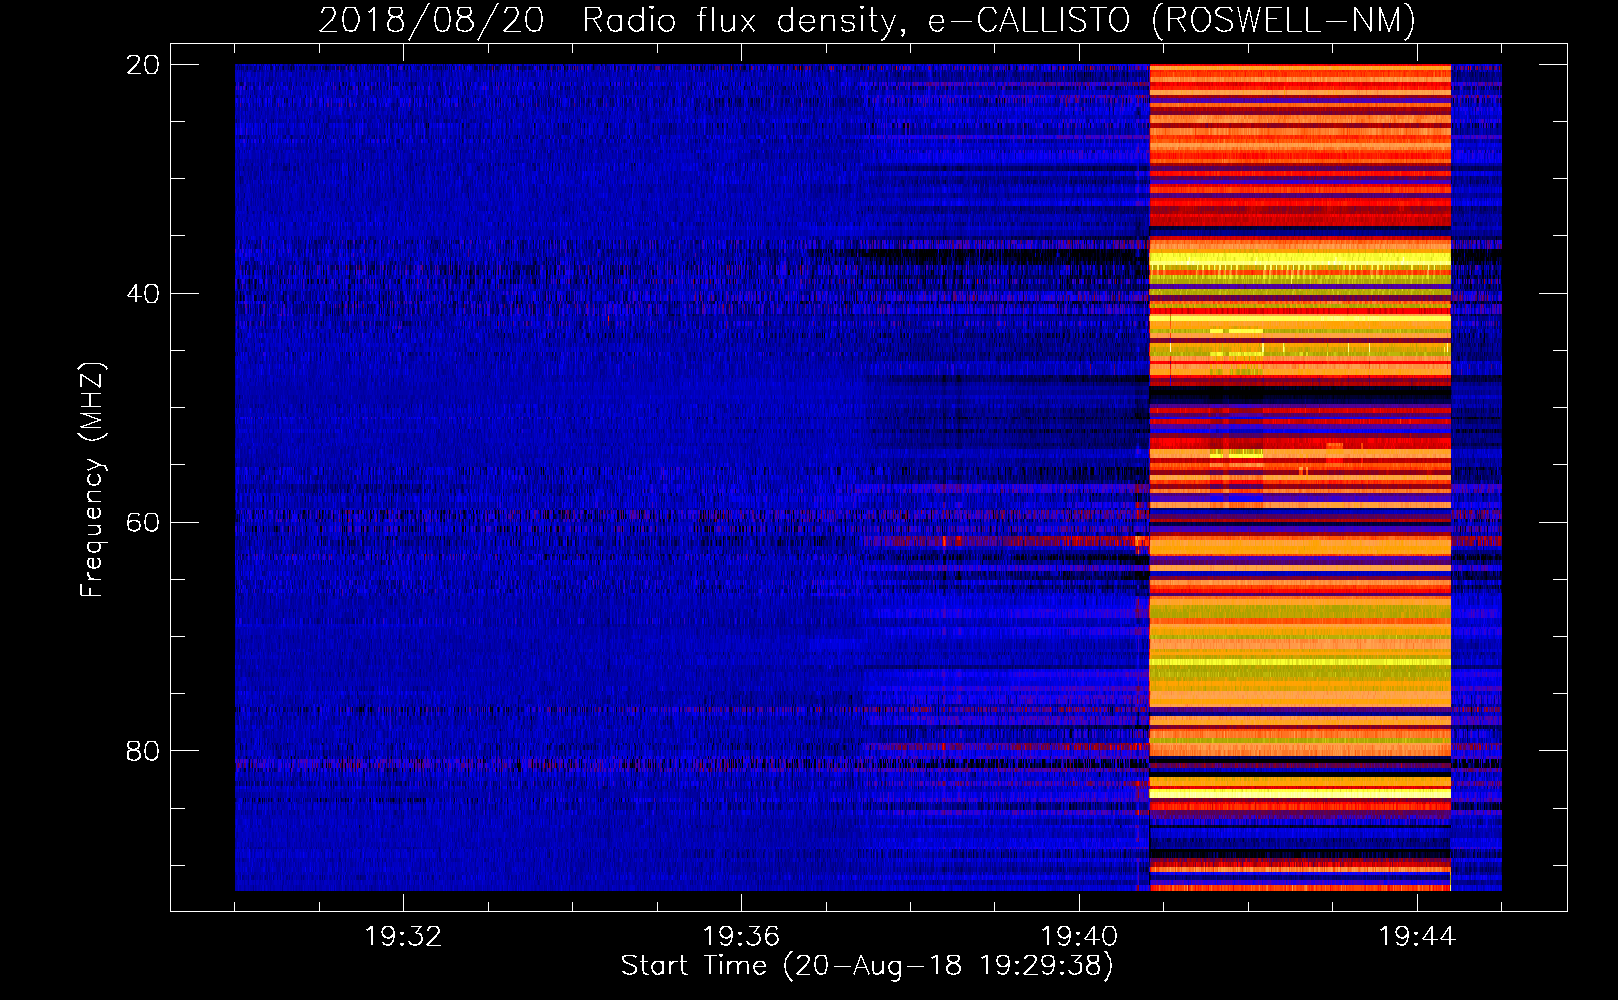Click the '40' frequency tick label
The image size is (1618, 1000).
(x=142, y=294)
